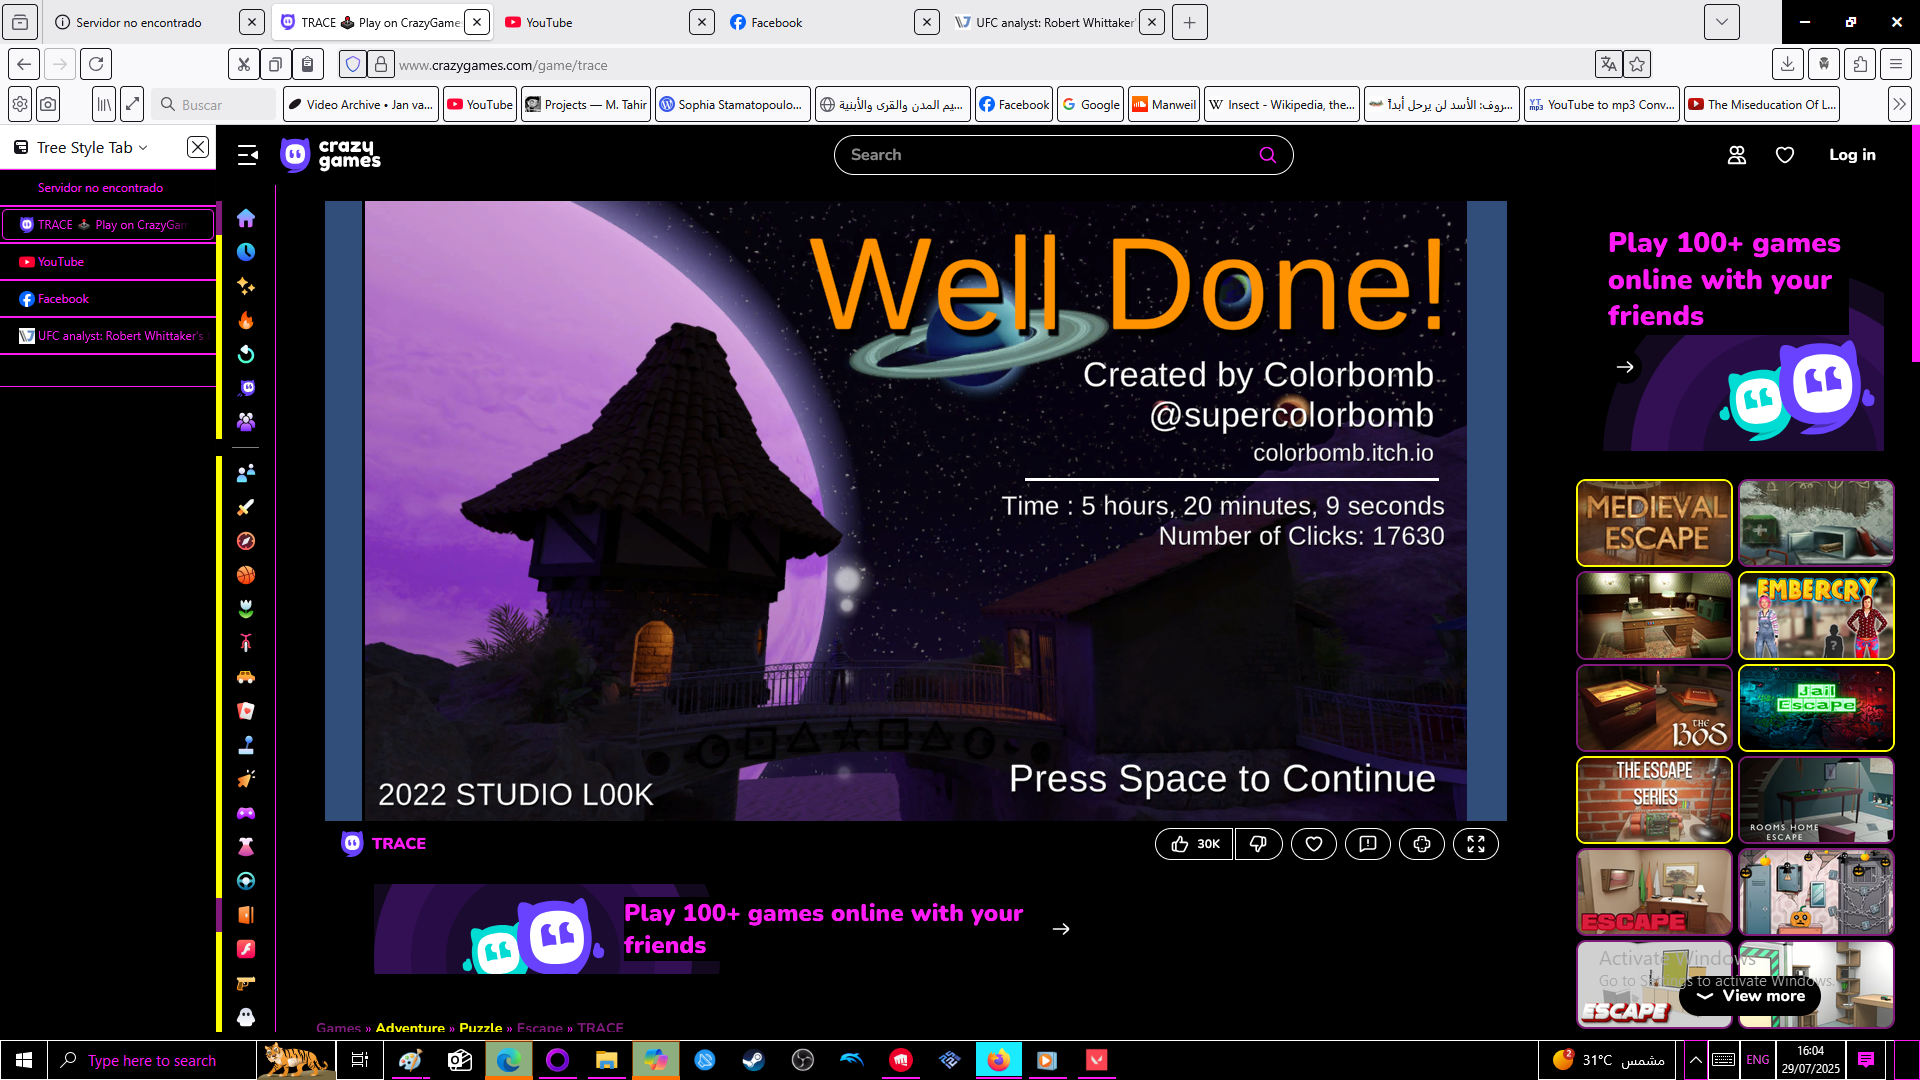Reload the current page

[x=96, y=65]
